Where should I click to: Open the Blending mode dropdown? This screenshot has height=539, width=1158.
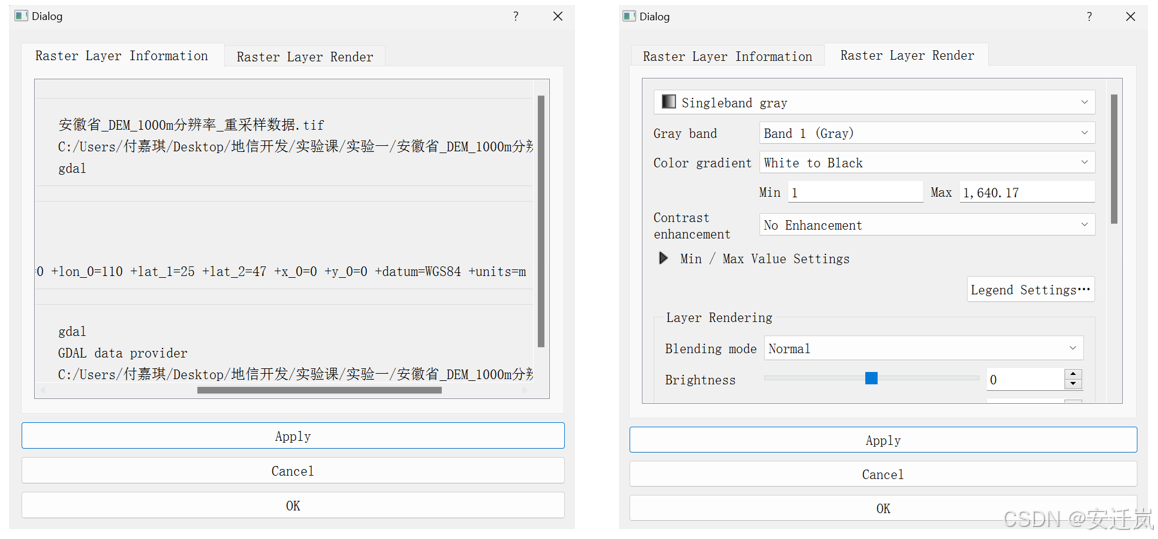point(924,348)
